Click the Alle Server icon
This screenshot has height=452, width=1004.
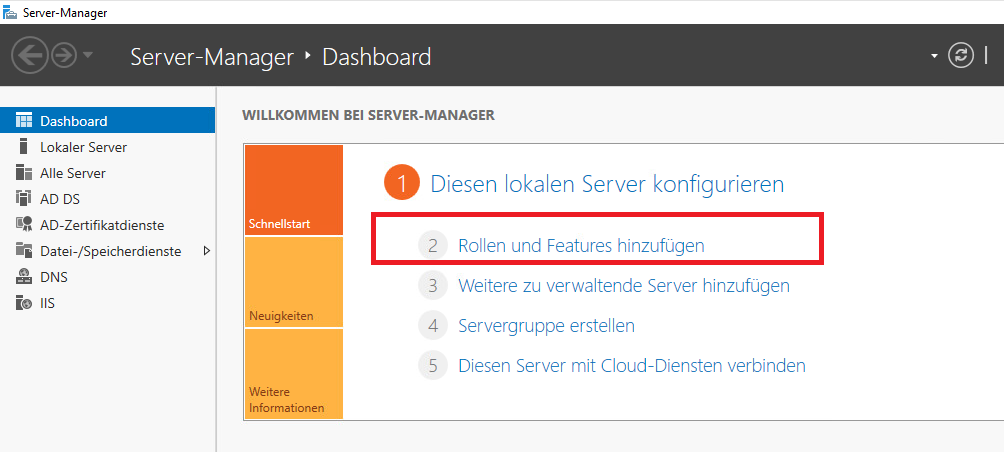pos(24,173)
